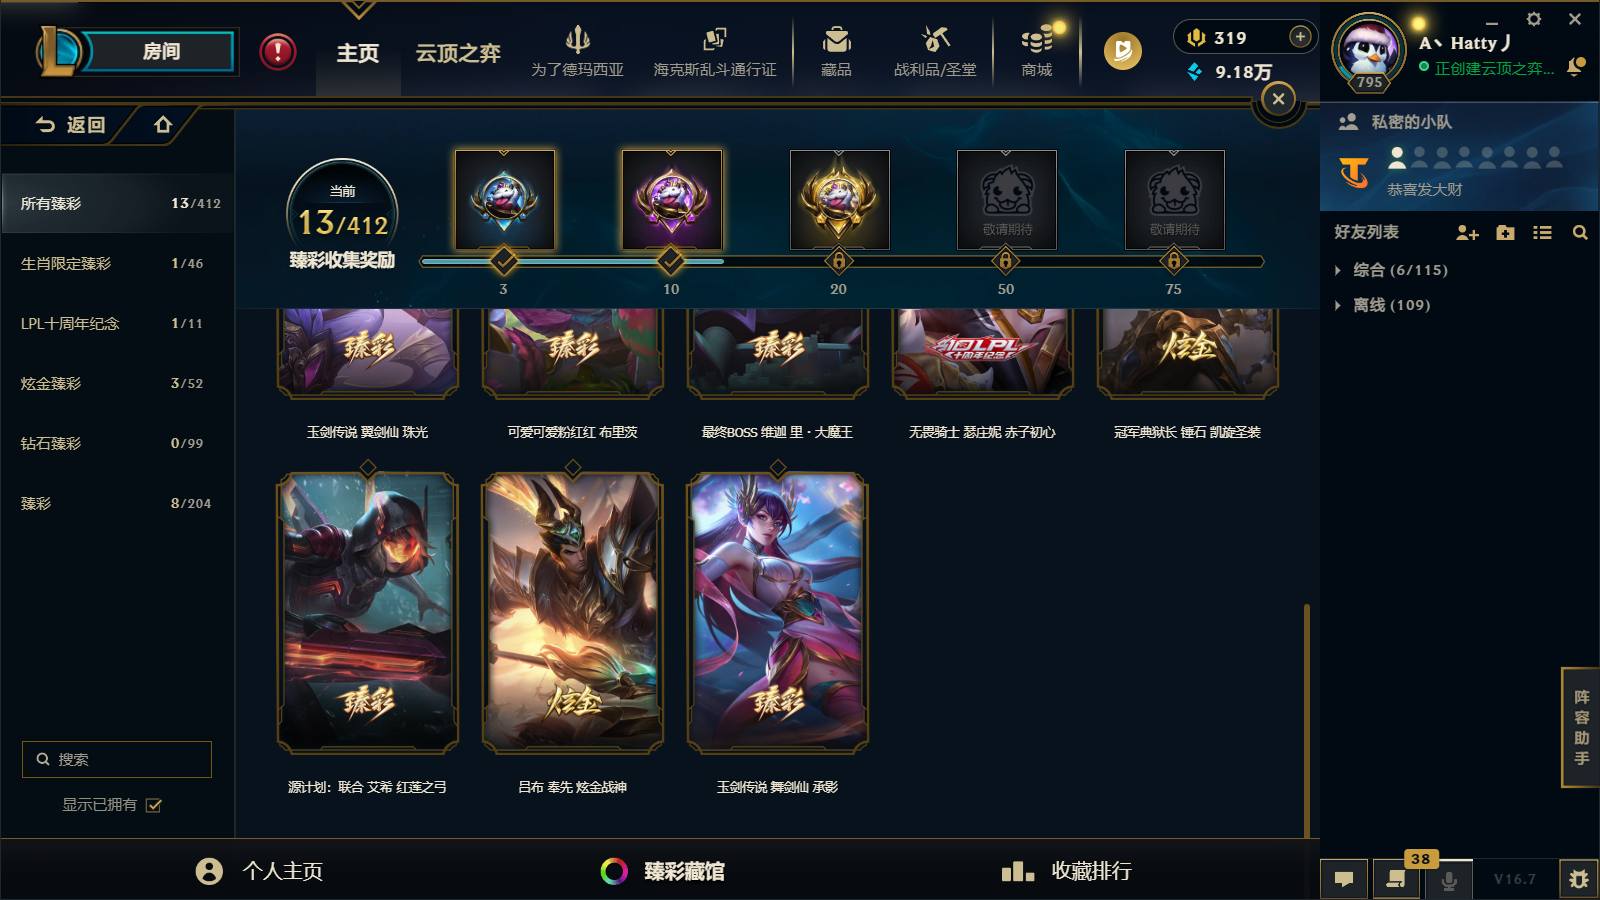Click the 返回 back button
The image size is (1600, 900).
pos(70,125)
